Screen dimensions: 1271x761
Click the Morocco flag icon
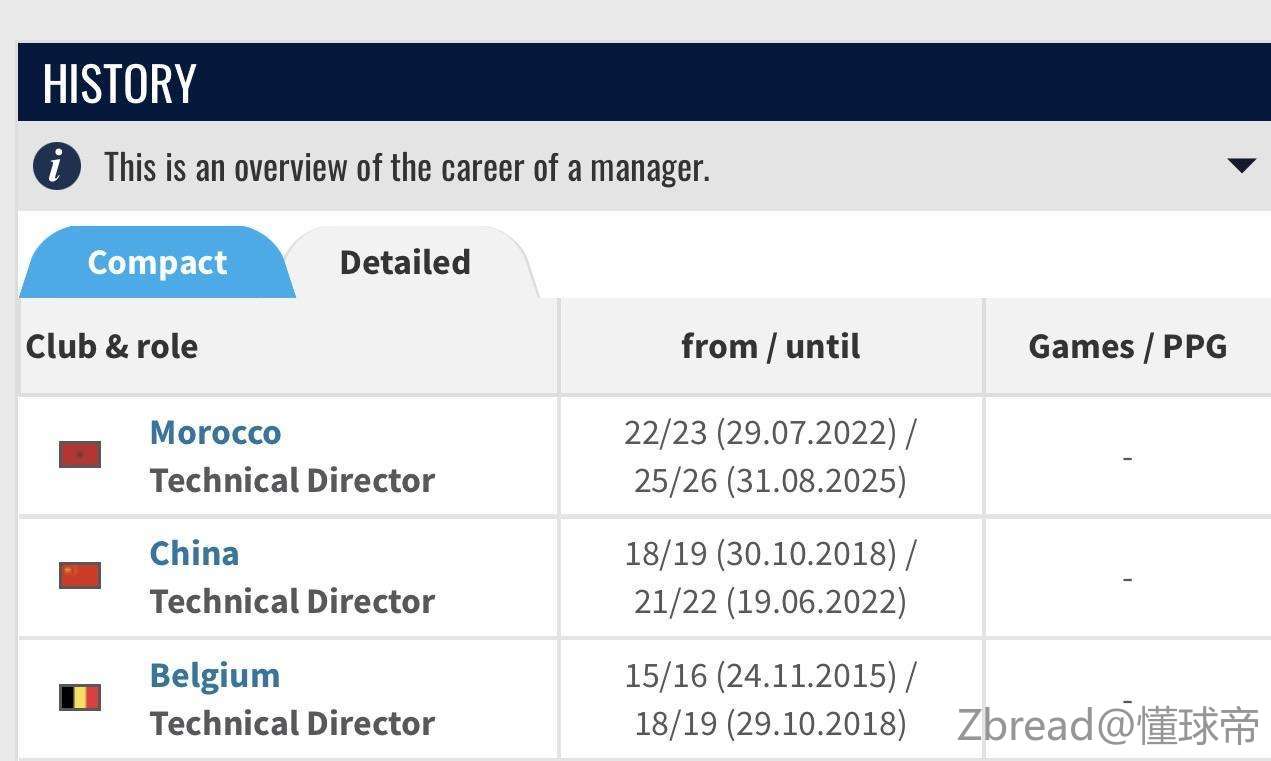click(80, 455)
